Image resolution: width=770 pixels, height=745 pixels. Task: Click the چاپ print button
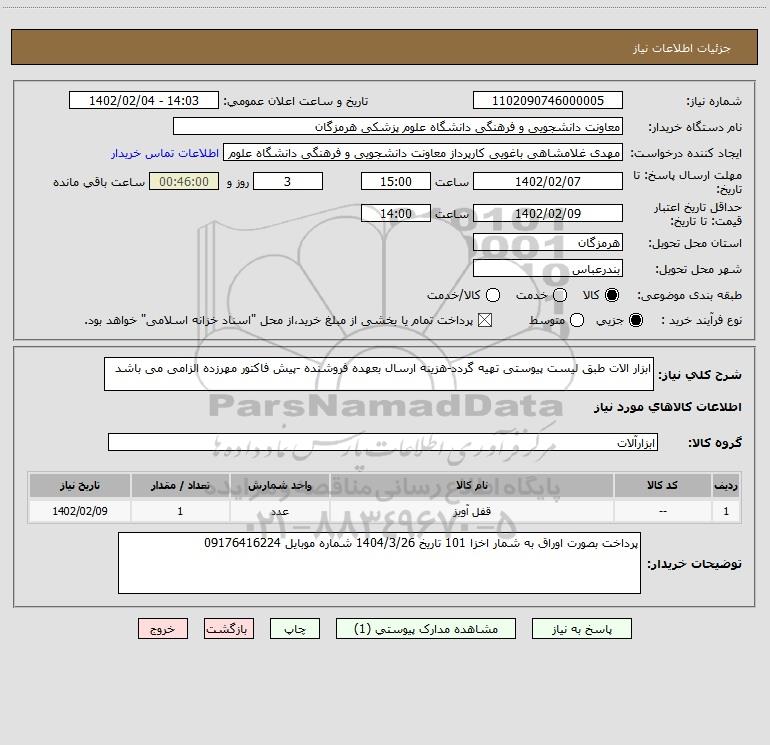point(295,629)
